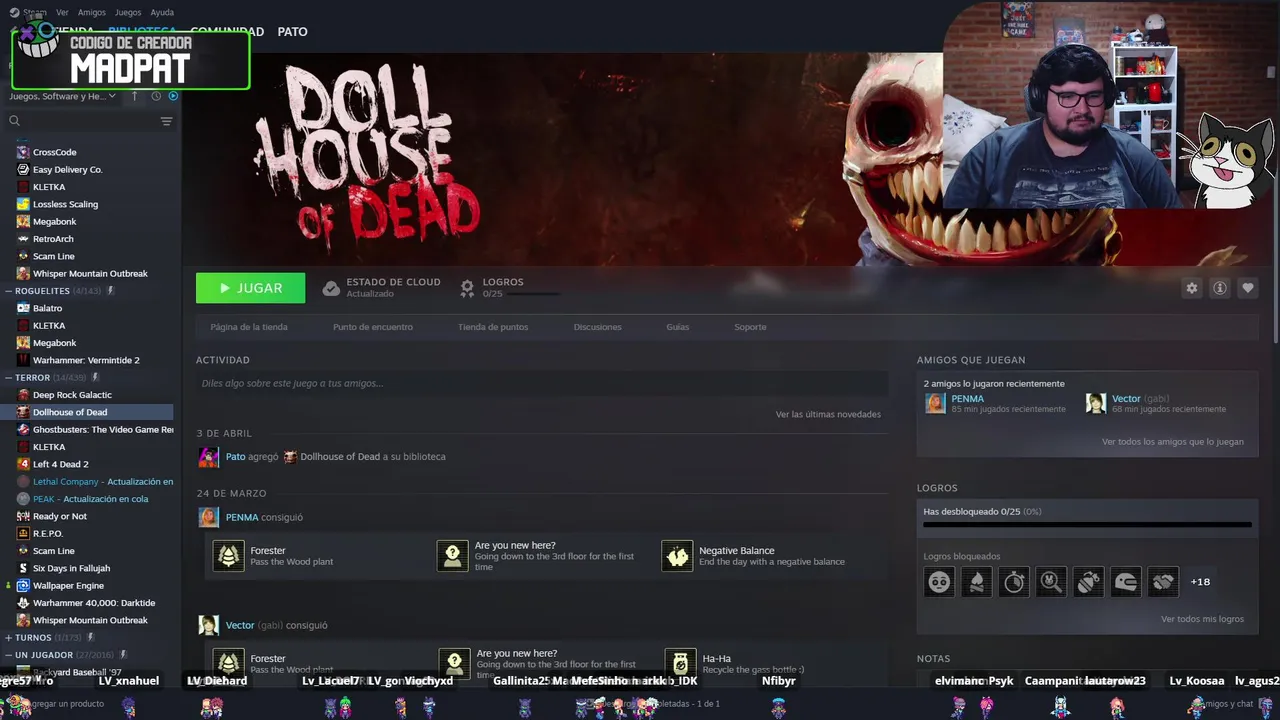Open 'Punto de encuentro' tab

tap(373, 327)
